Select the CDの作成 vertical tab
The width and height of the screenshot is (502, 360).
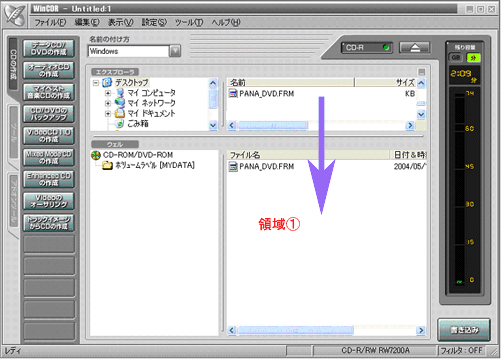[x=13, y=64]
